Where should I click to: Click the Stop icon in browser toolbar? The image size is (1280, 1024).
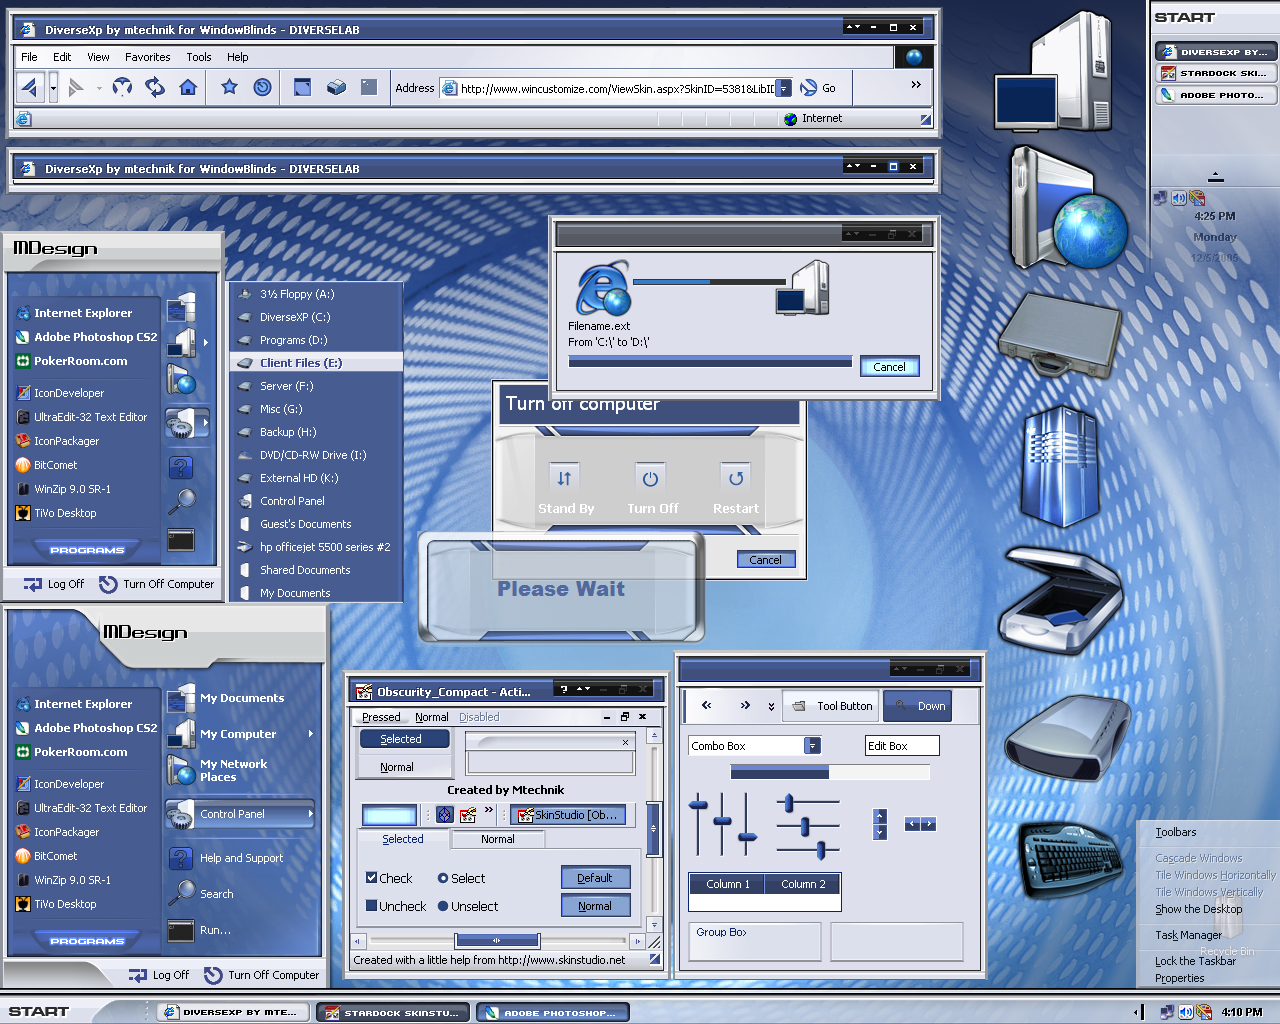[x=122, y=88]
